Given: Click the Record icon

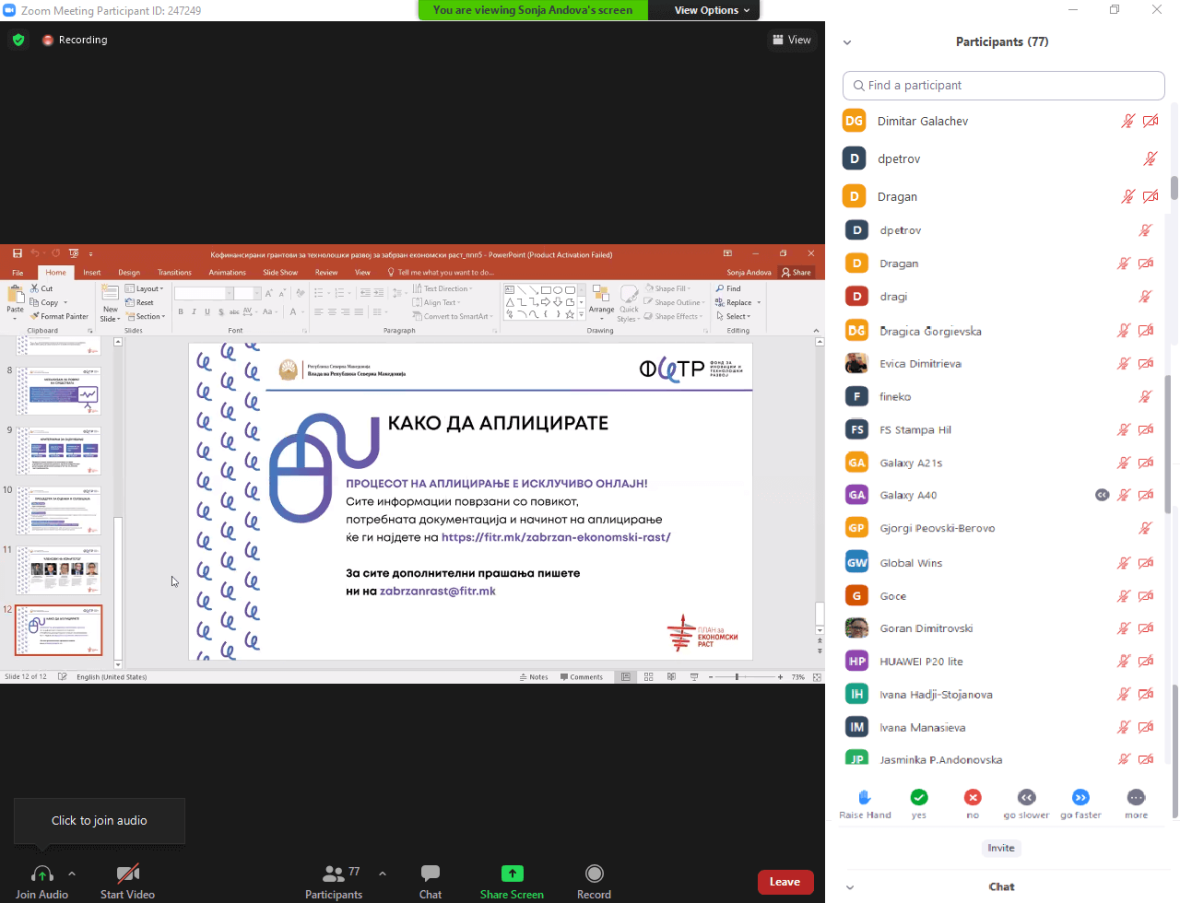Looking at the screenshot, I should point(595,873).
